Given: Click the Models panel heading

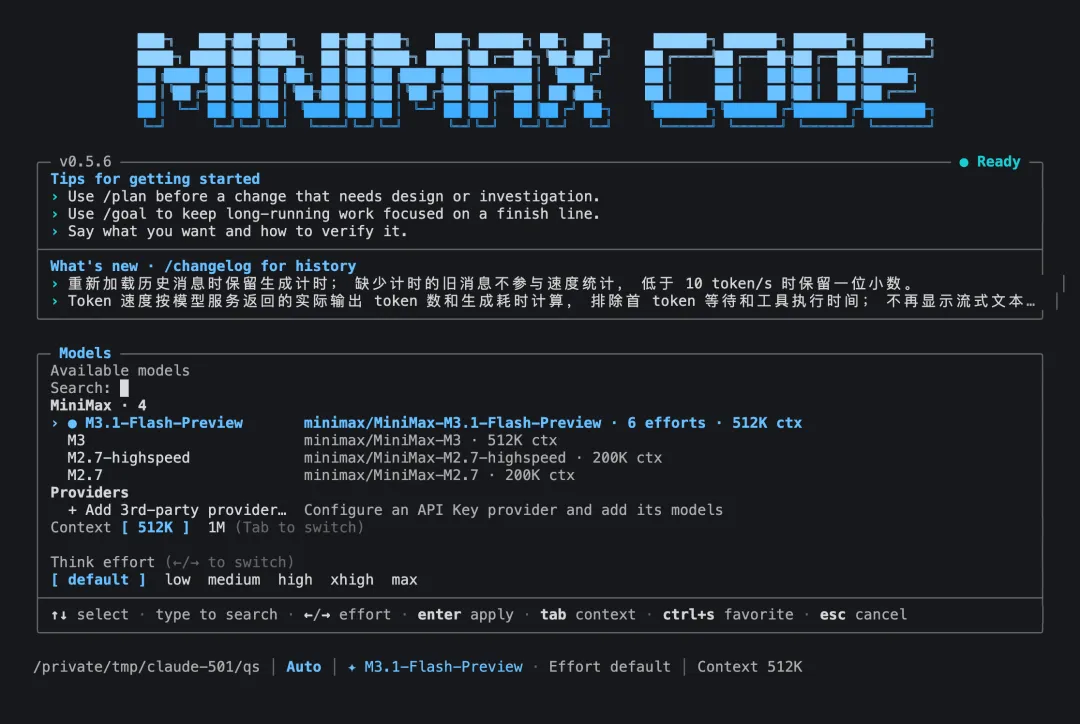Looking at the screenshot, I should coord(85,353).
